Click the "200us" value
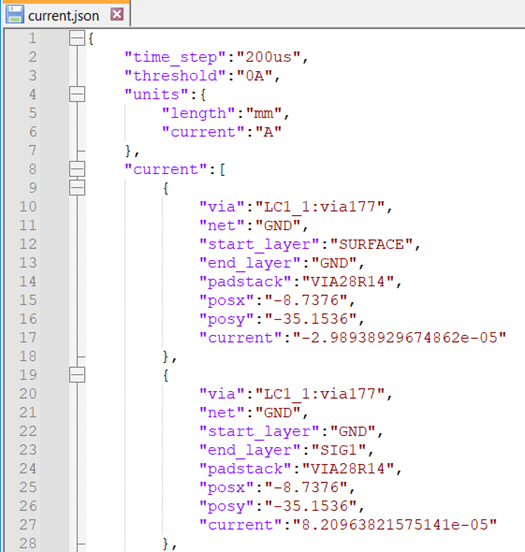 [268, 57]
